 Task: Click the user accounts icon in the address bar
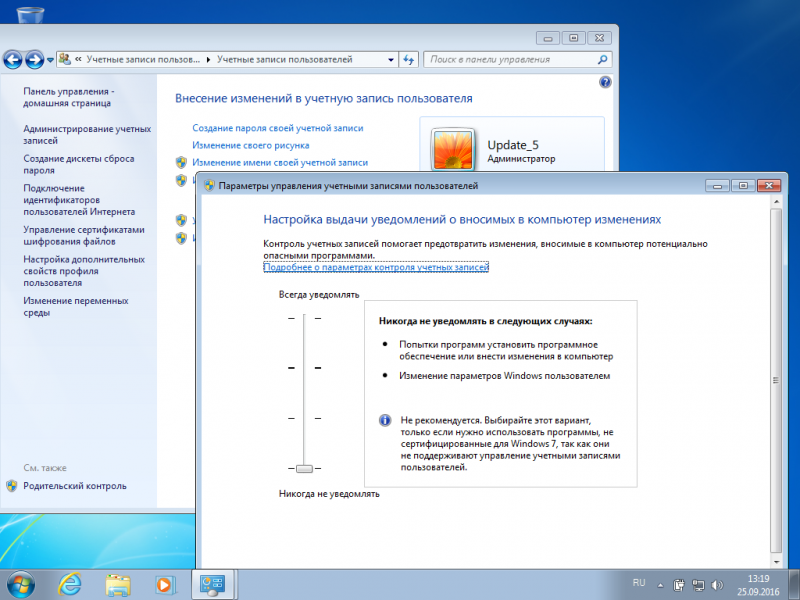64,59
